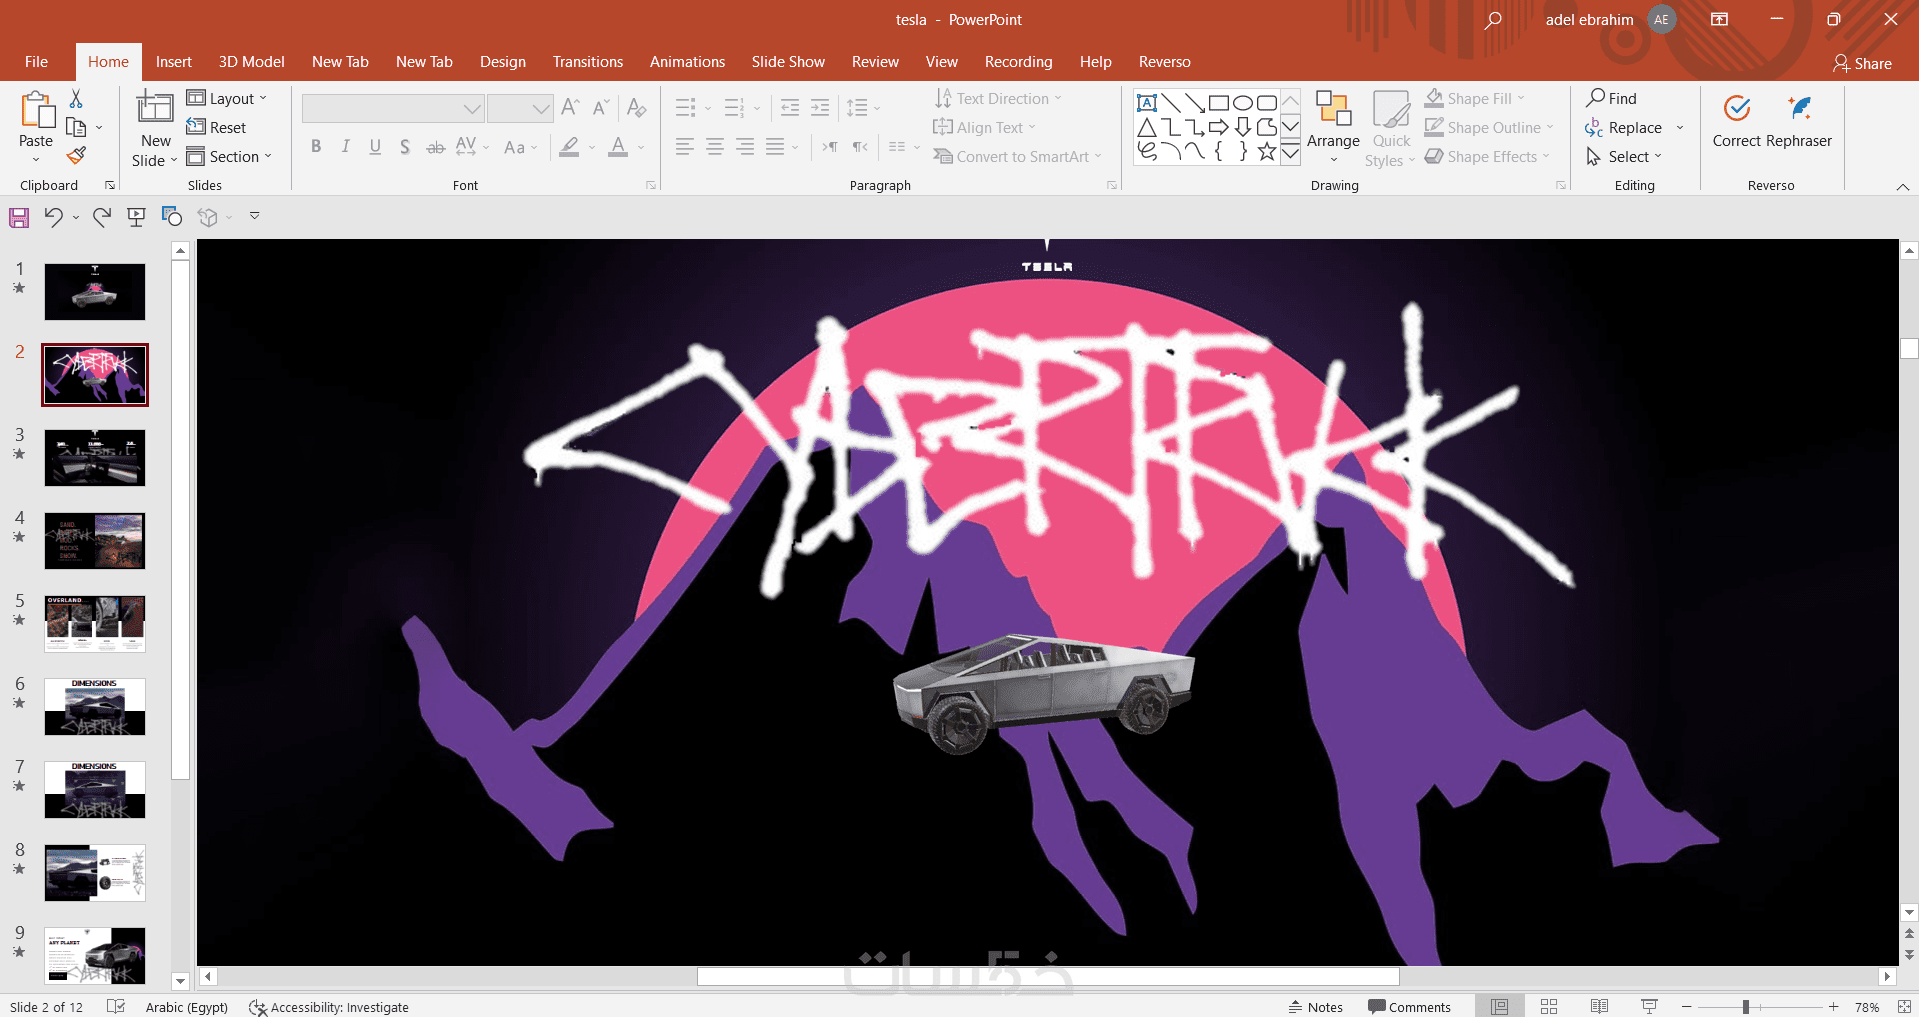Open Drawing group dialog launcher
The image size is (1919, 1017).
1561,185
